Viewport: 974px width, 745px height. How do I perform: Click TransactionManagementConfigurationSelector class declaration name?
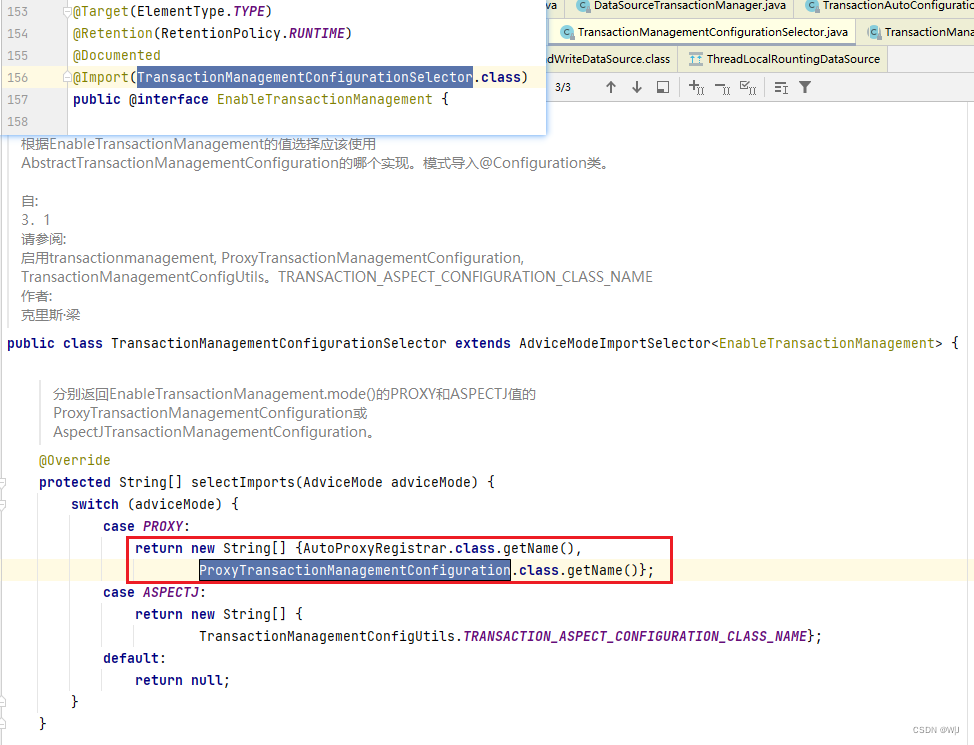tap(279, 344)
